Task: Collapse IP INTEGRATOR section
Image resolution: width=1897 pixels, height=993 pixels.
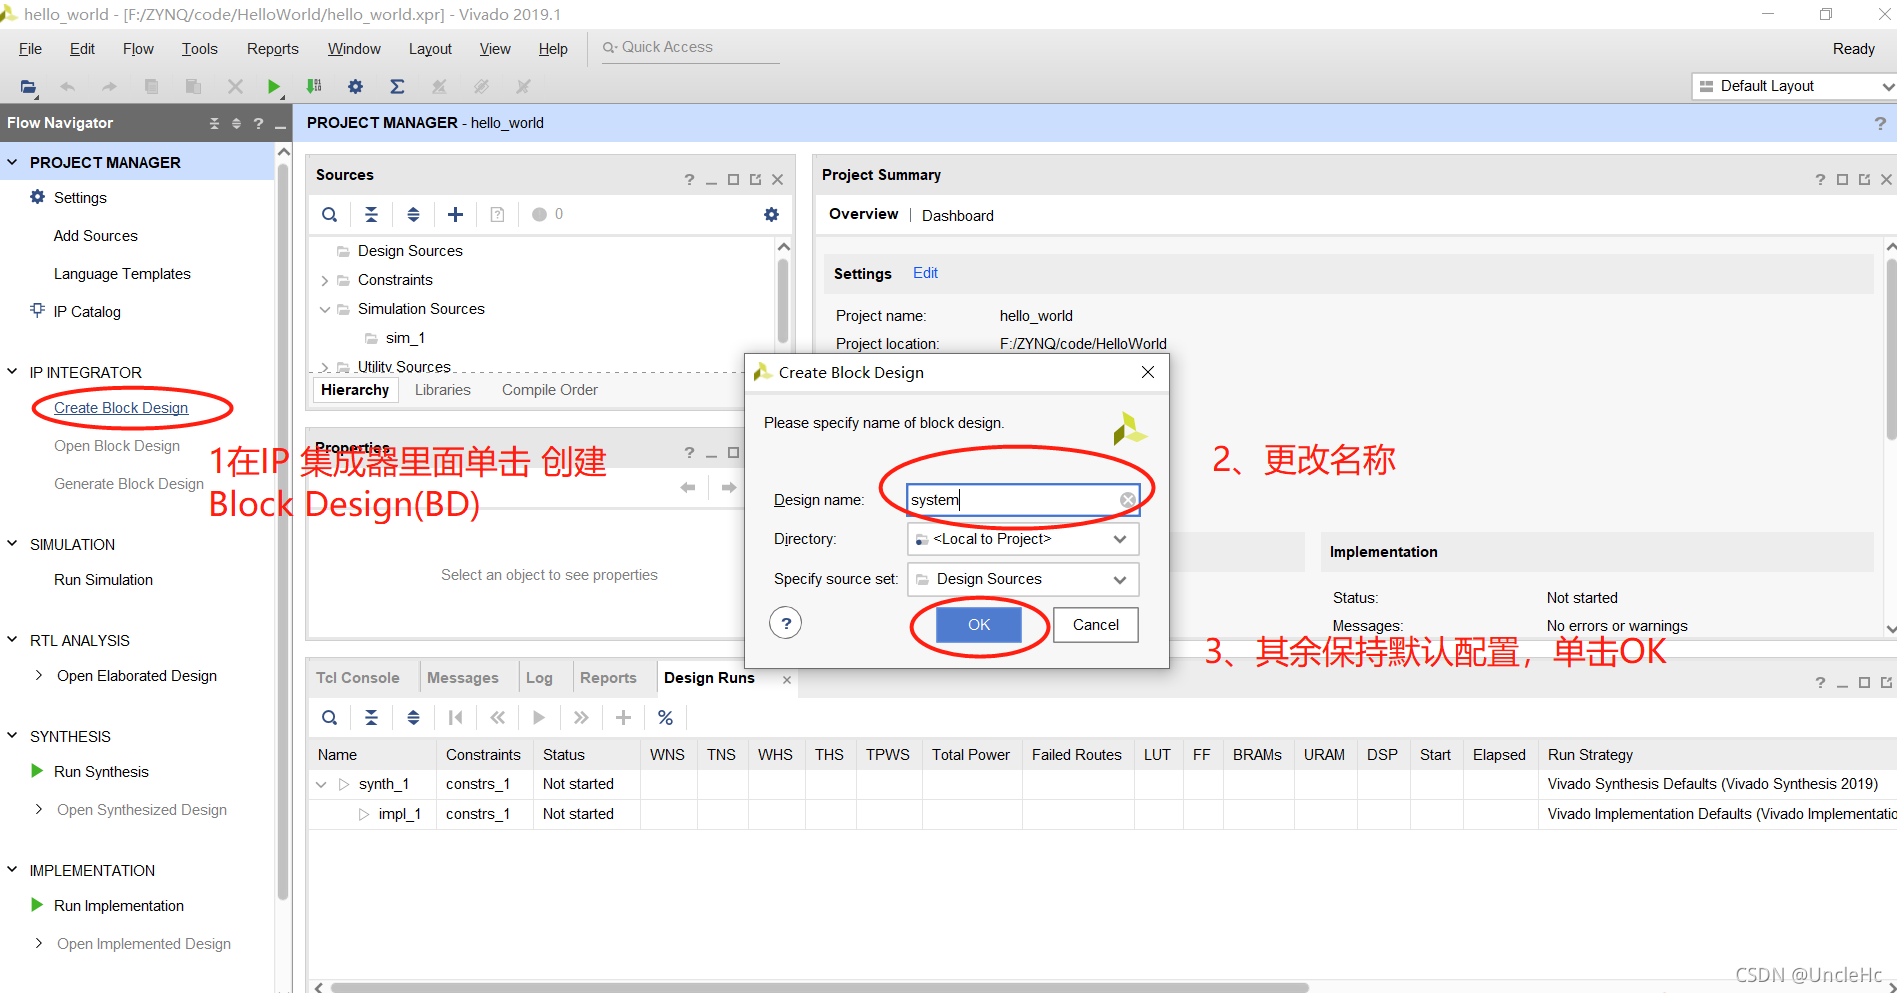Action: point(12,372)
